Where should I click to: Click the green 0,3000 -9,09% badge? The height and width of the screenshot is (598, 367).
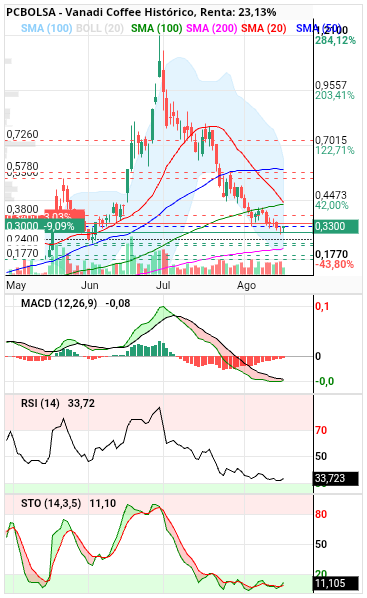[x=45, y=226]
